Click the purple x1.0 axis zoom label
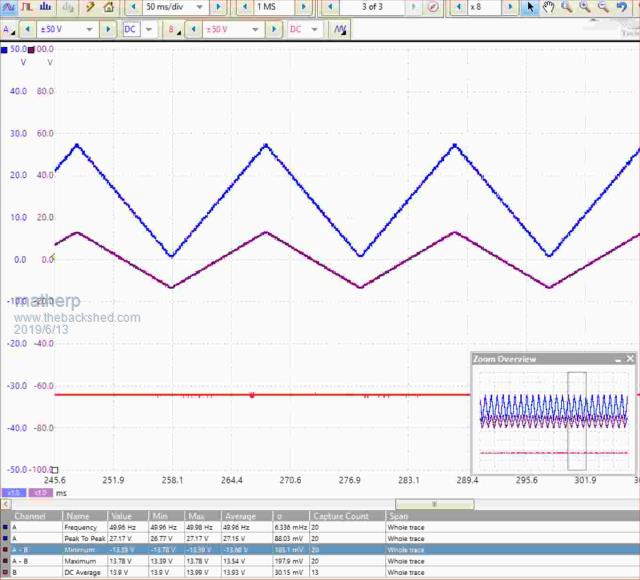The width and height of the screenshot is (640, 580). pyautogui.click(x=40, y=493)
